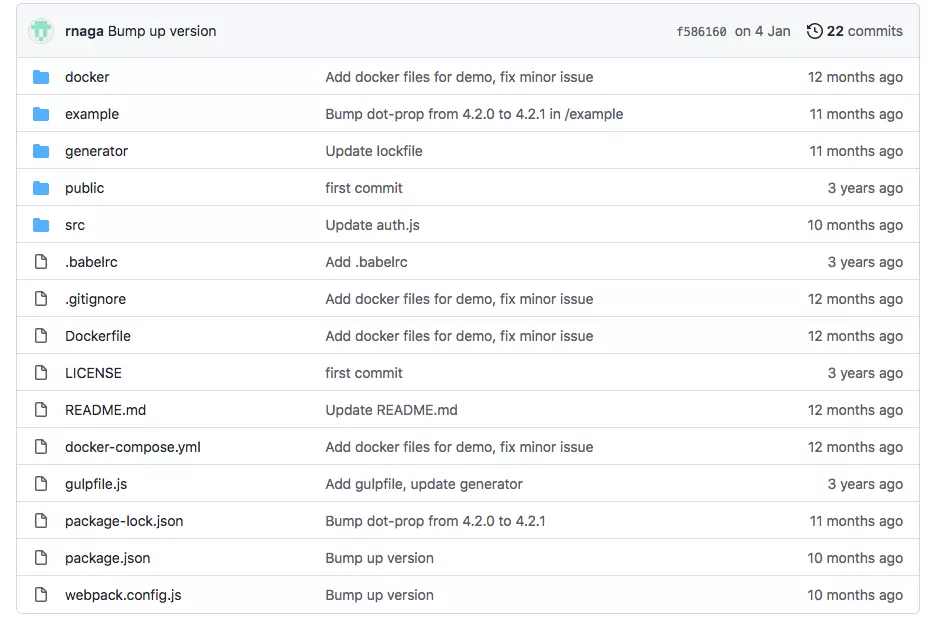Open the generator folder
This screenshot has height=629, width=930.
[97, 151]
